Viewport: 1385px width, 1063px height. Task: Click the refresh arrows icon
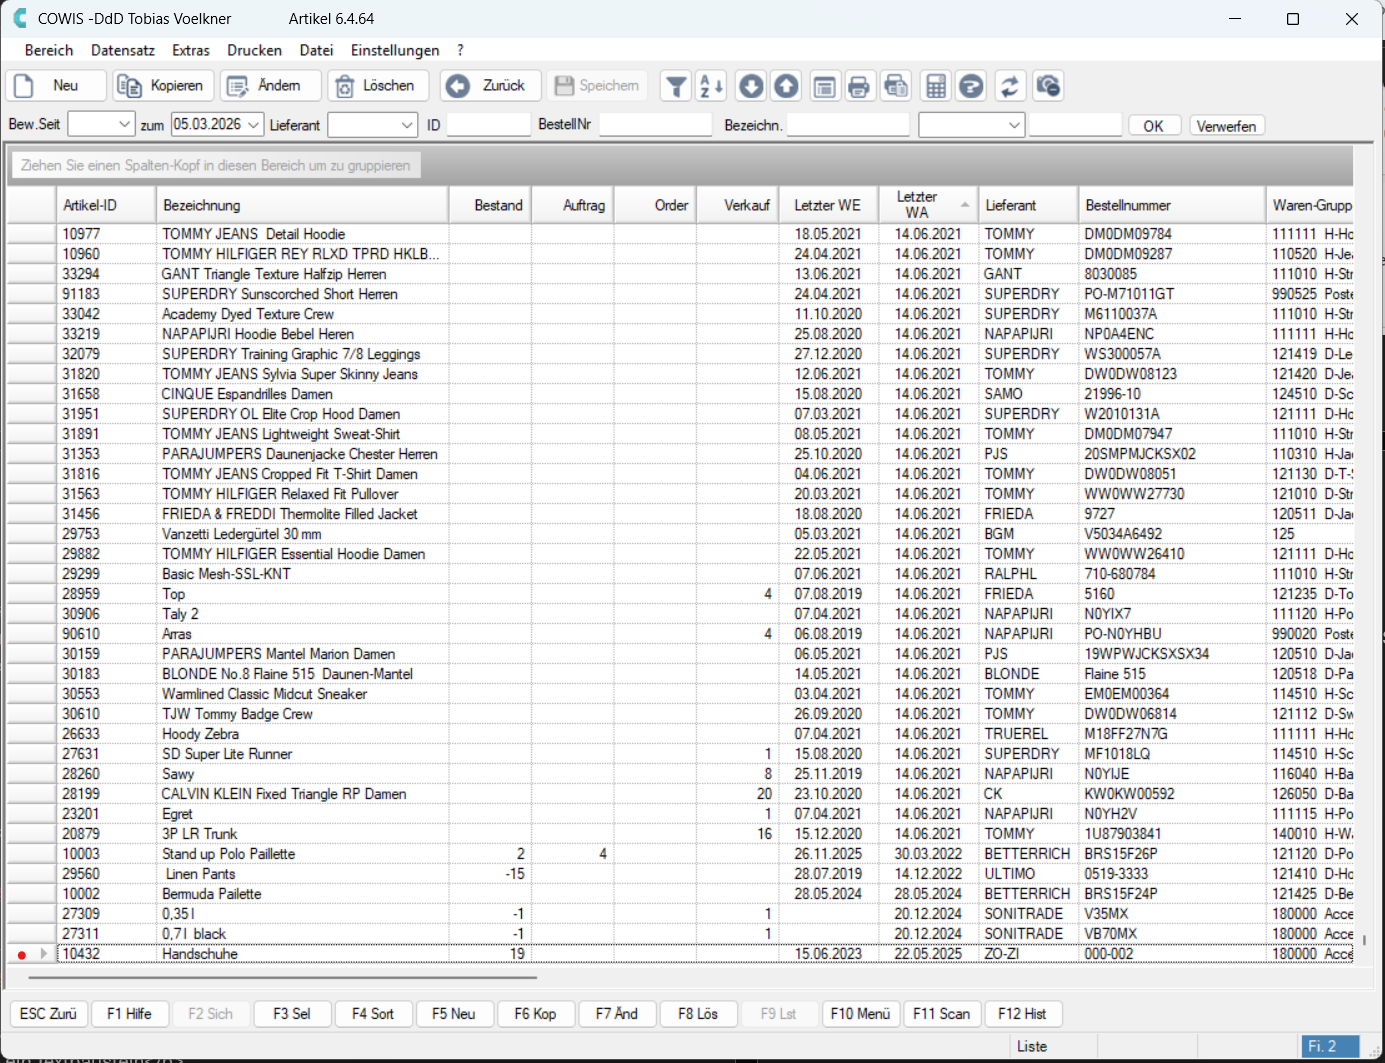click(x=1010, y=86)
